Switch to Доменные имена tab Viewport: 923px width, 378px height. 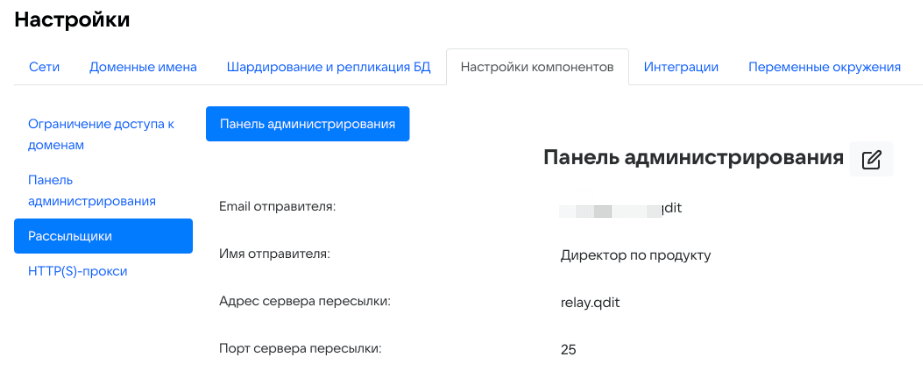143,67
